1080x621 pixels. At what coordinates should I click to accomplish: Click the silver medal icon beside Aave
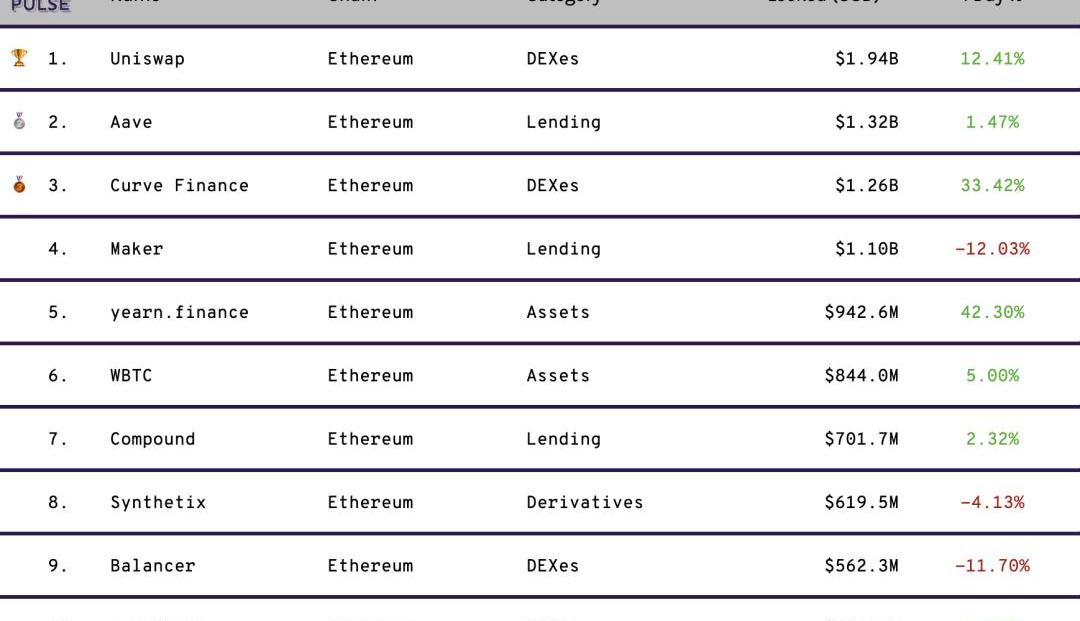[19, 121]
